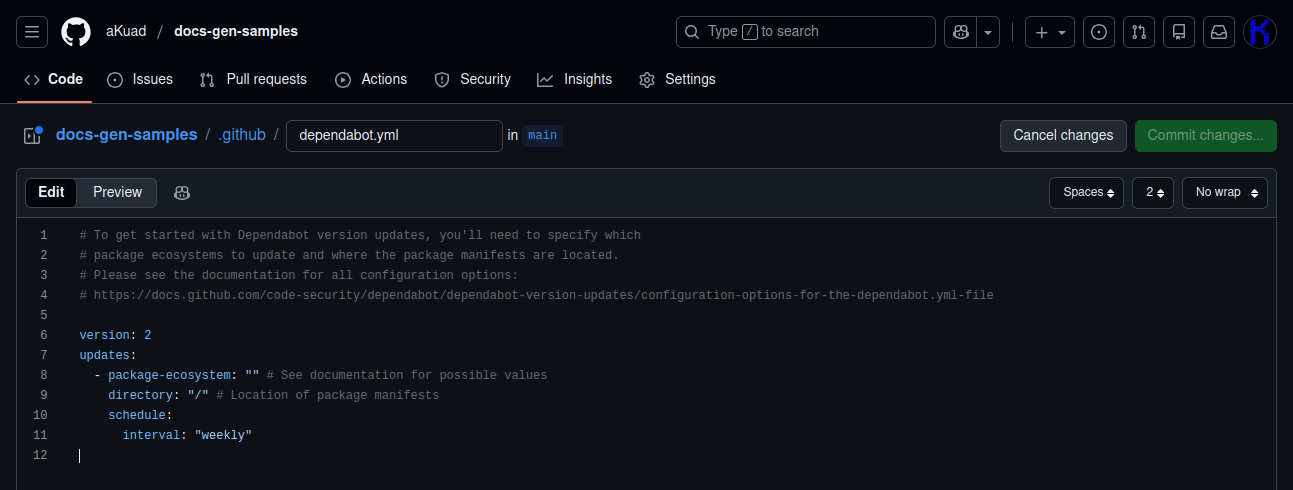This screenshot has width=1293, height=490.
Task: Switch to the Code tab
Action: pos(54,79)
